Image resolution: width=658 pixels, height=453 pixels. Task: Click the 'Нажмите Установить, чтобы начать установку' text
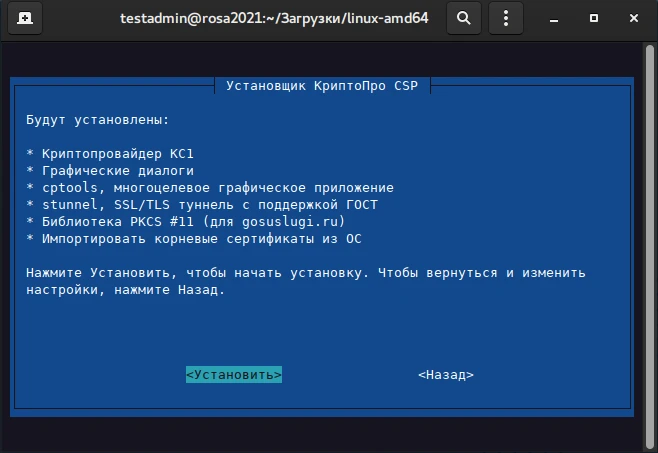pos(197,273)
